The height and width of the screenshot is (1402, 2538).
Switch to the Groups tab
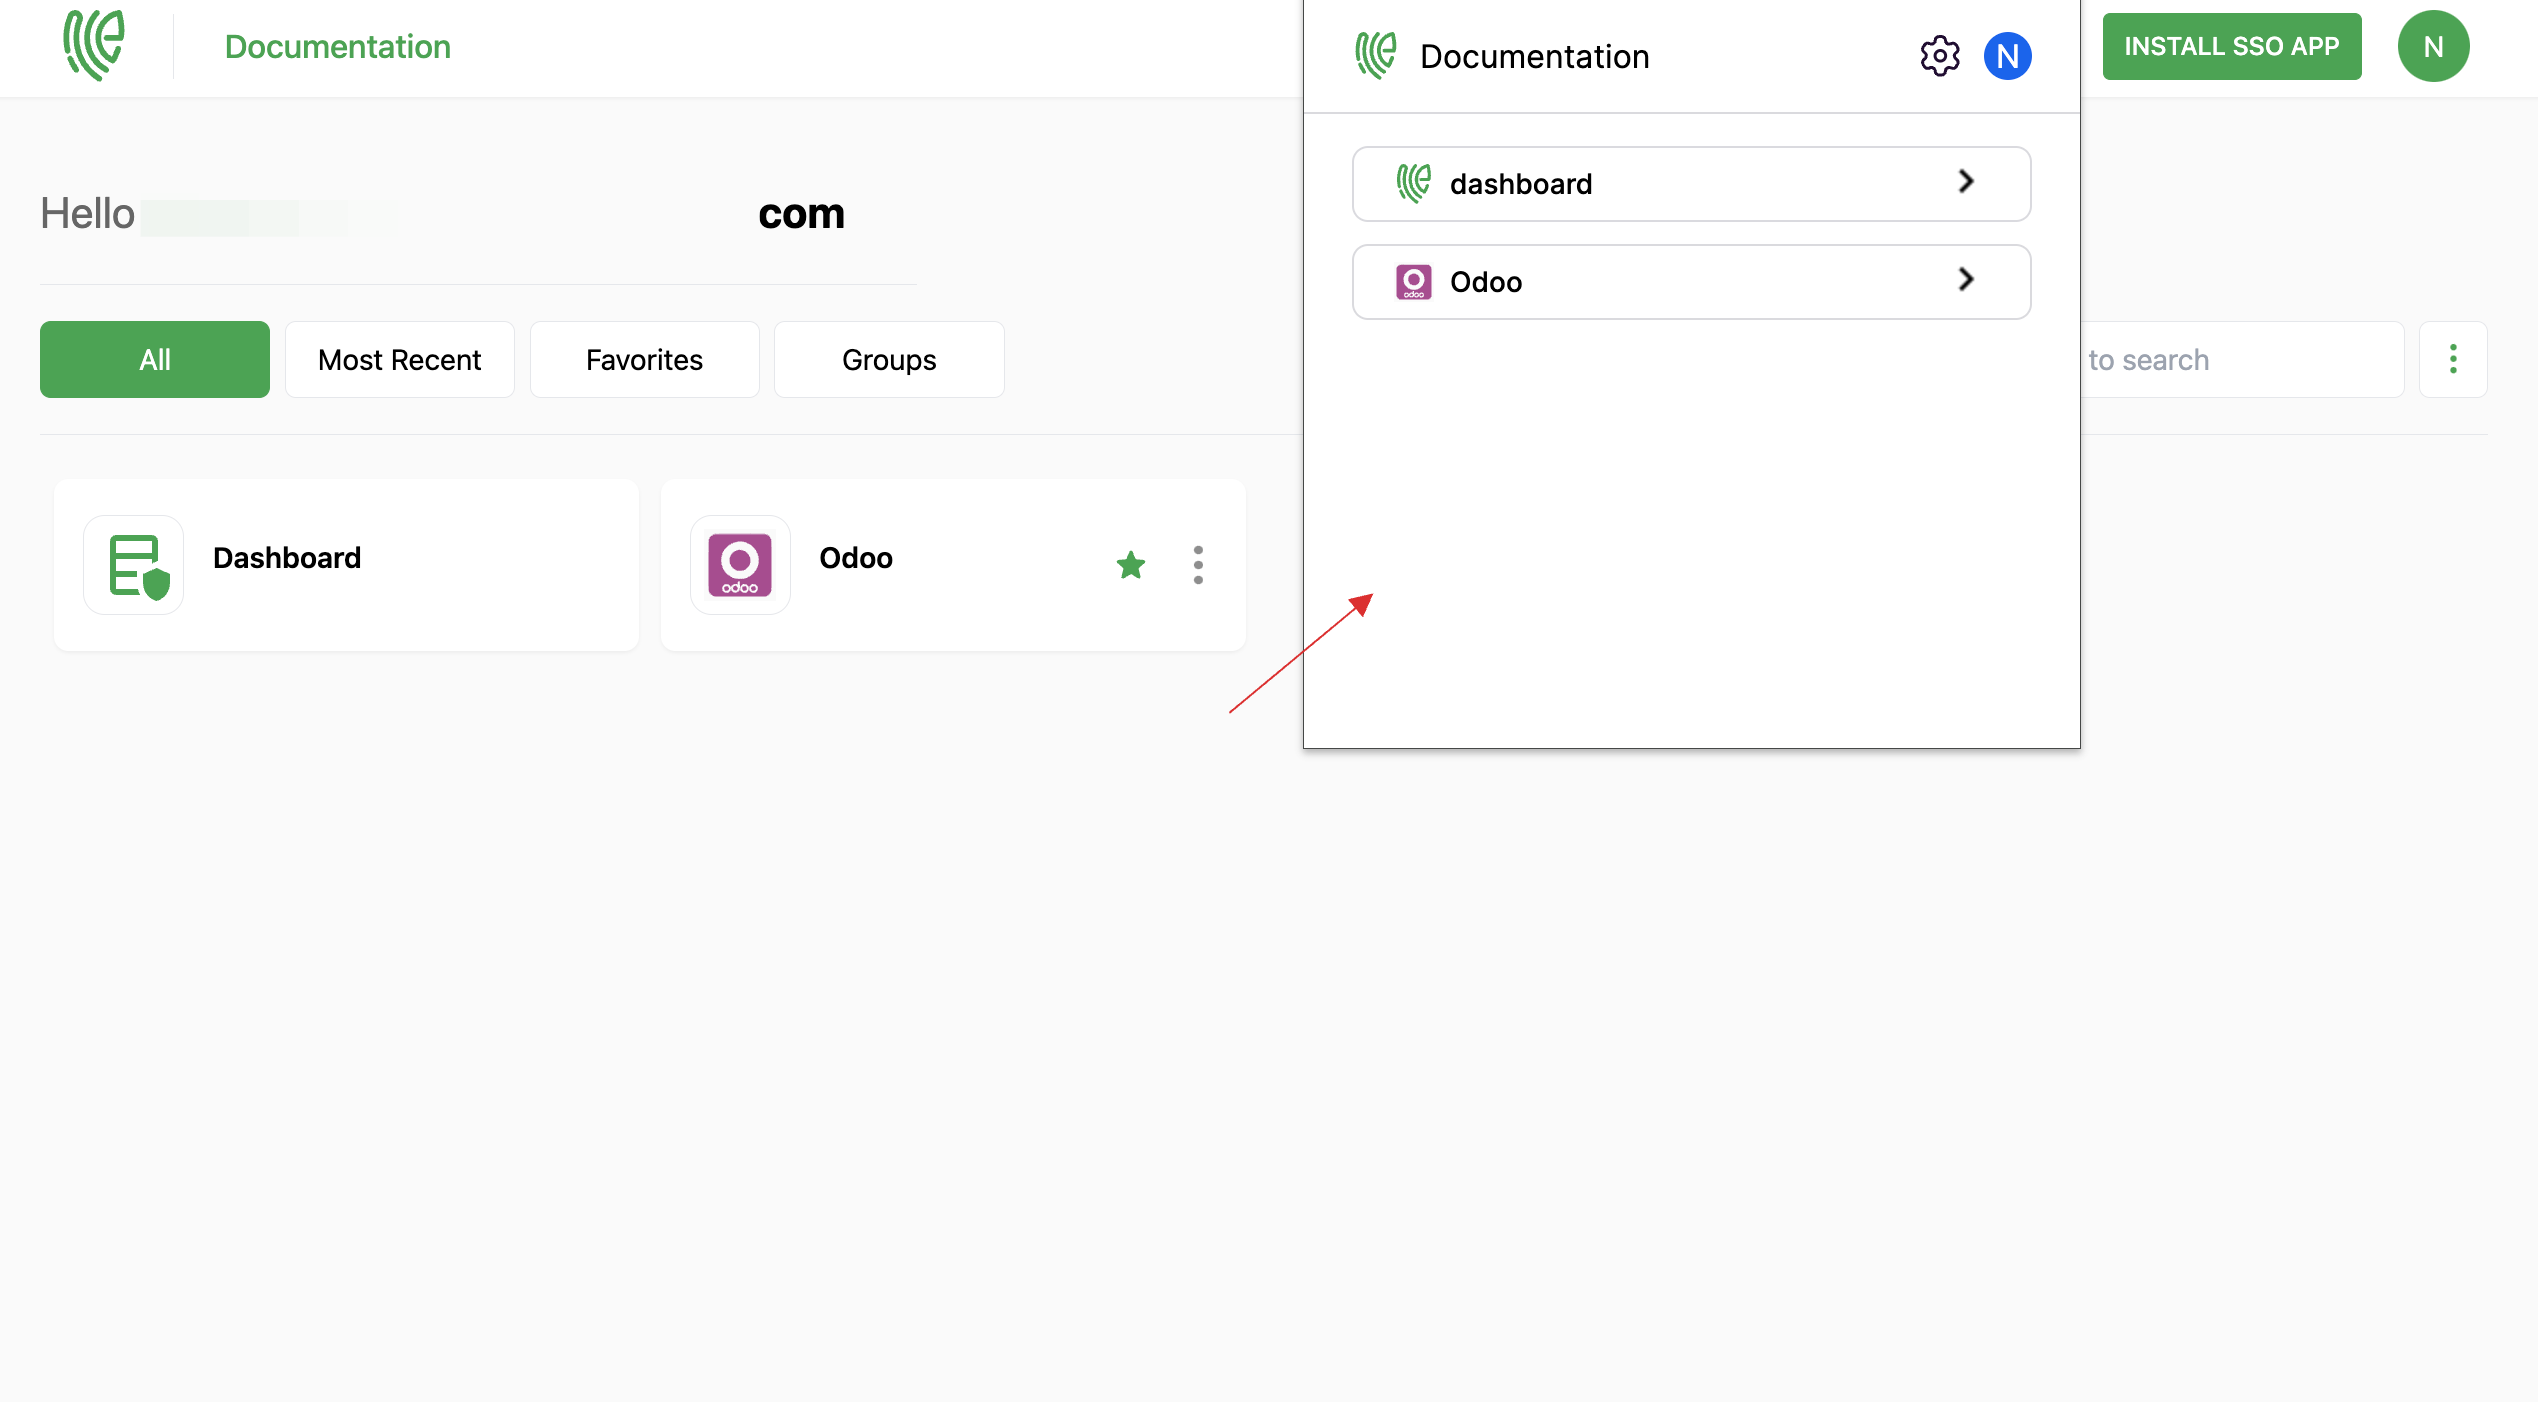(889, 359)
